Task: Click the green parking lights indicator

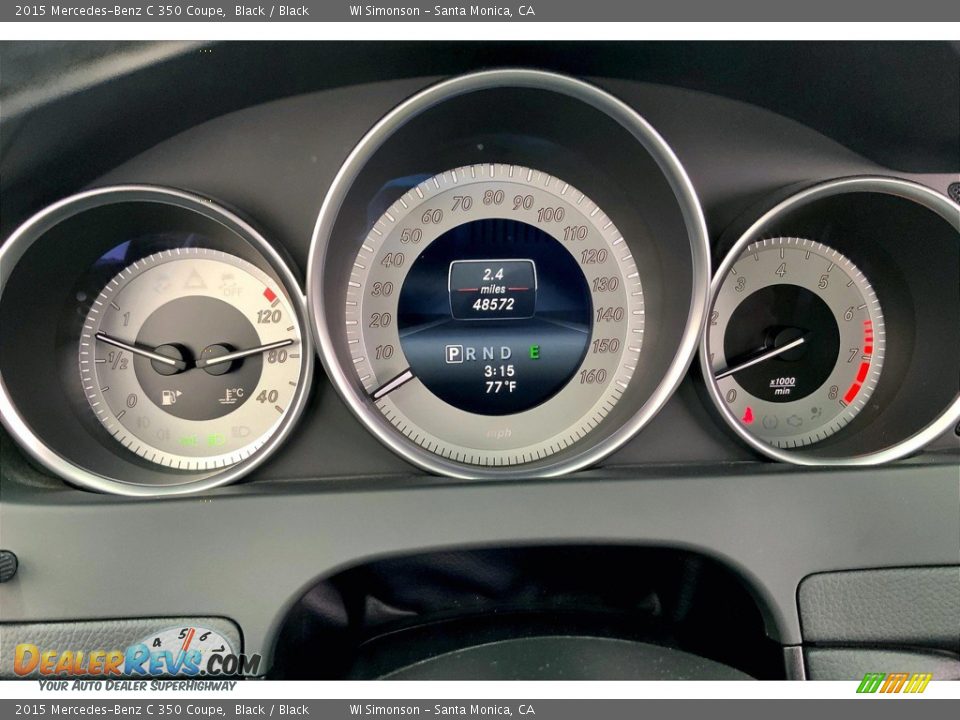Action: click(189, 440)
